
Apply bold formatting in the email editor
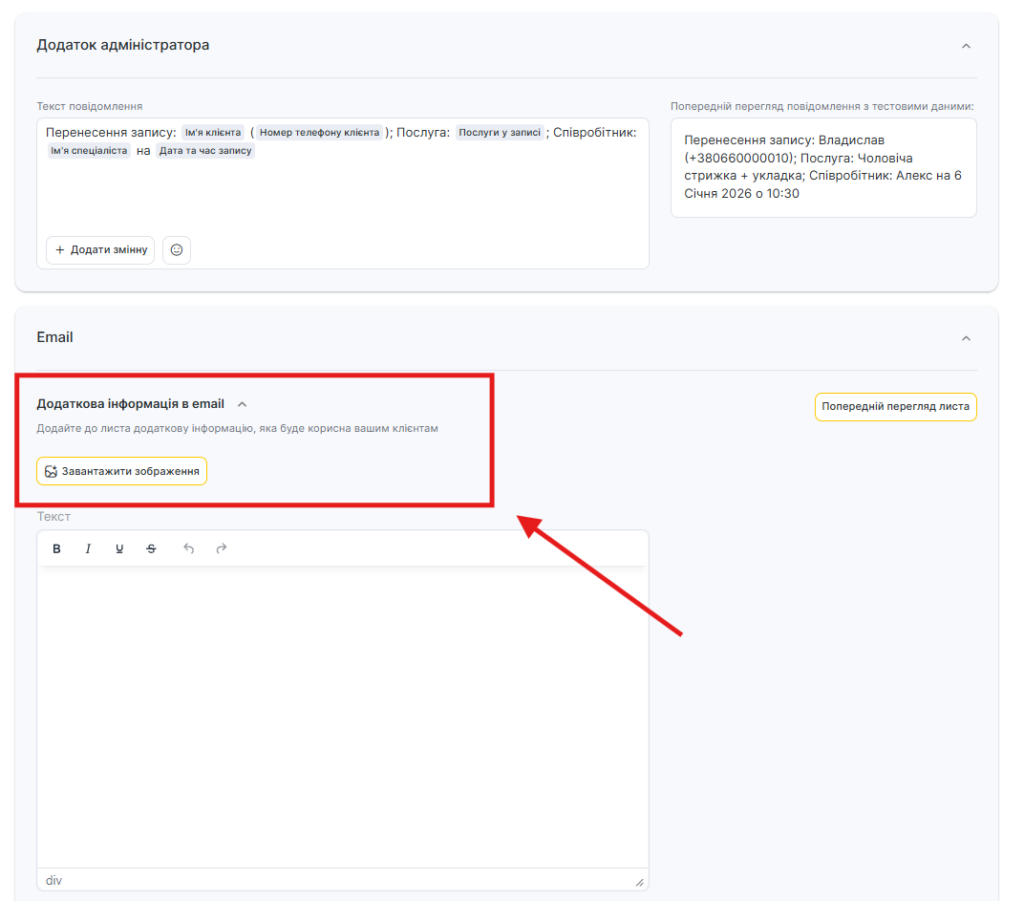(57, 549)
